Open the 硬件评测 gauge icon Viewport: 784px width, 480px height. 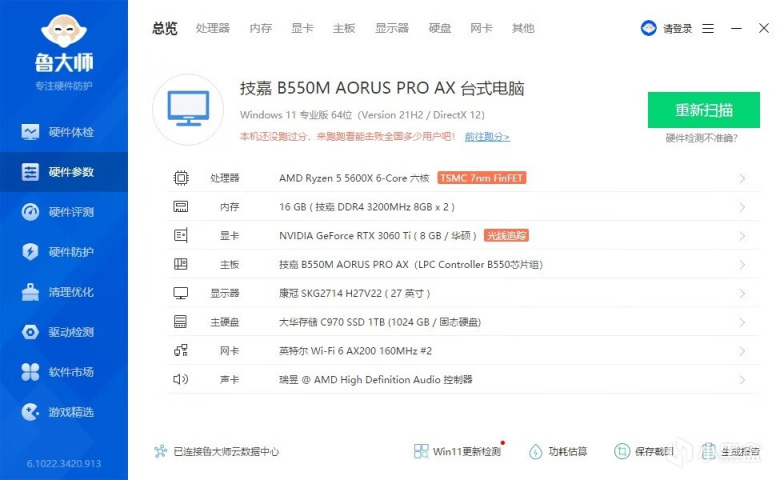30,212
